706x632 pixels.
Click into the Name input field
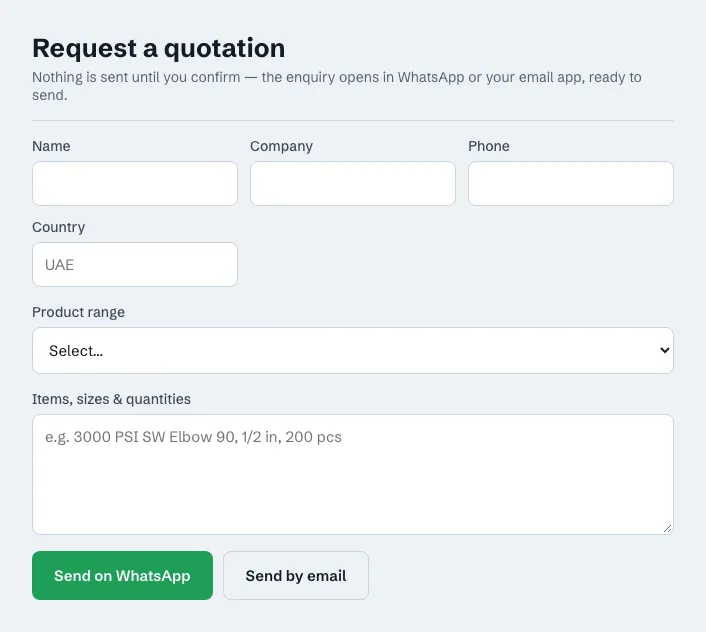pos(135,184)
